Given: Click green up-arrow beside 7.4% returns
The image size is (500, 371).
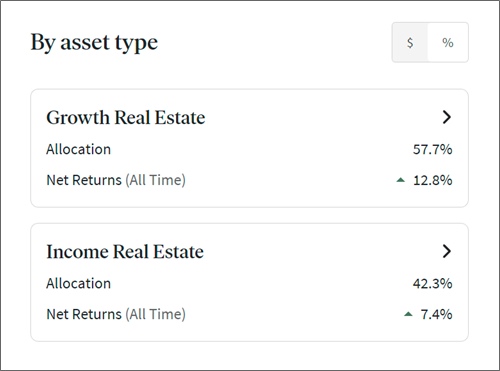Looking at the screenshot, I should pos(408,314).
